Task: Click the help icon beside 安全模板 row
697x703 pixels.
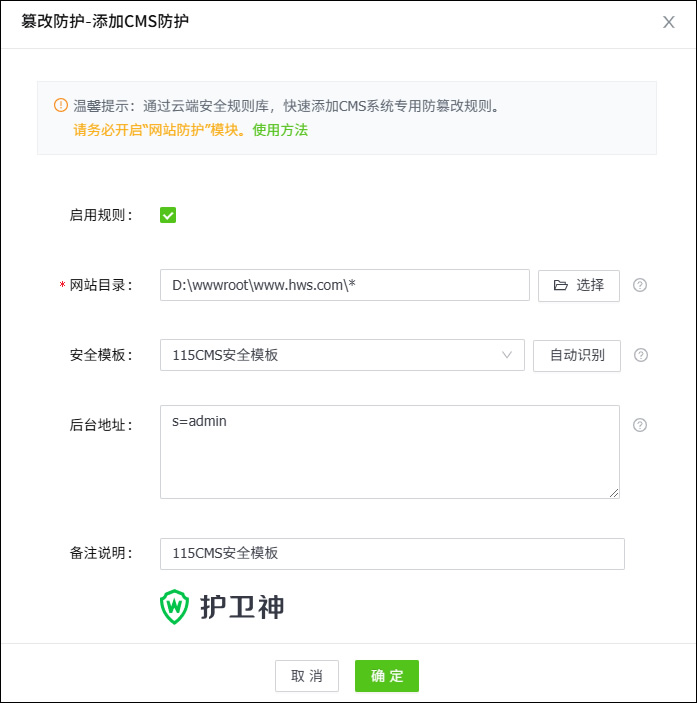Action: tap(640, 355)
